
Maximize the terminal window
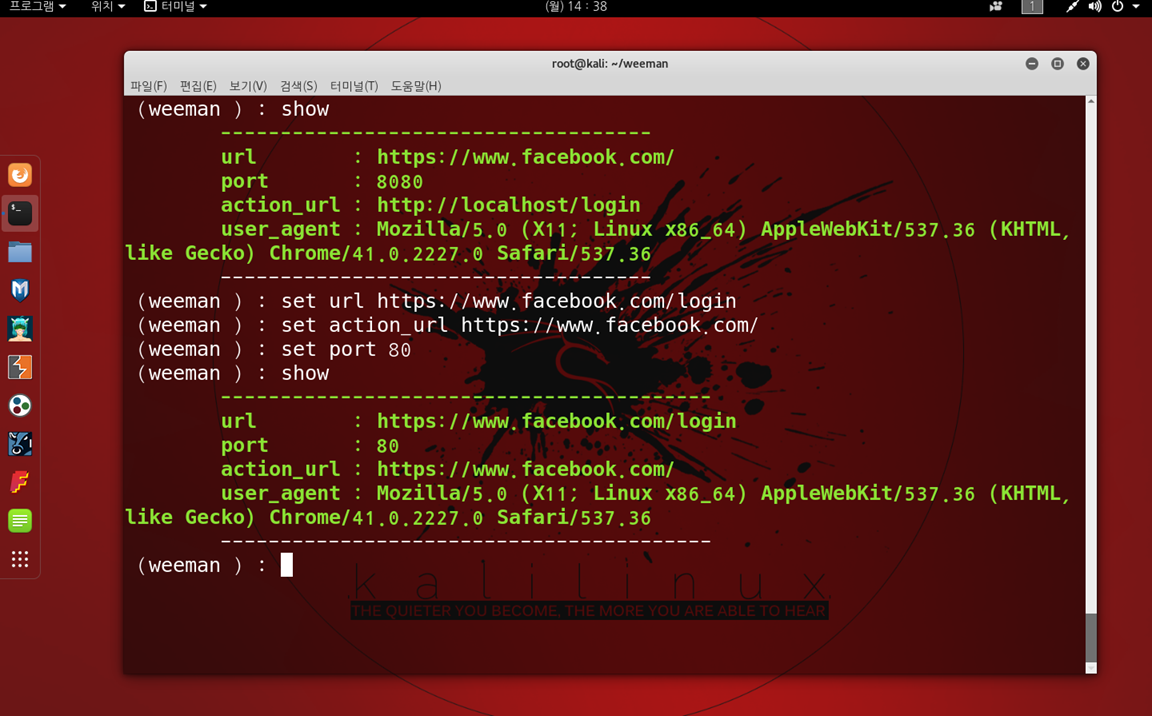1057,64
